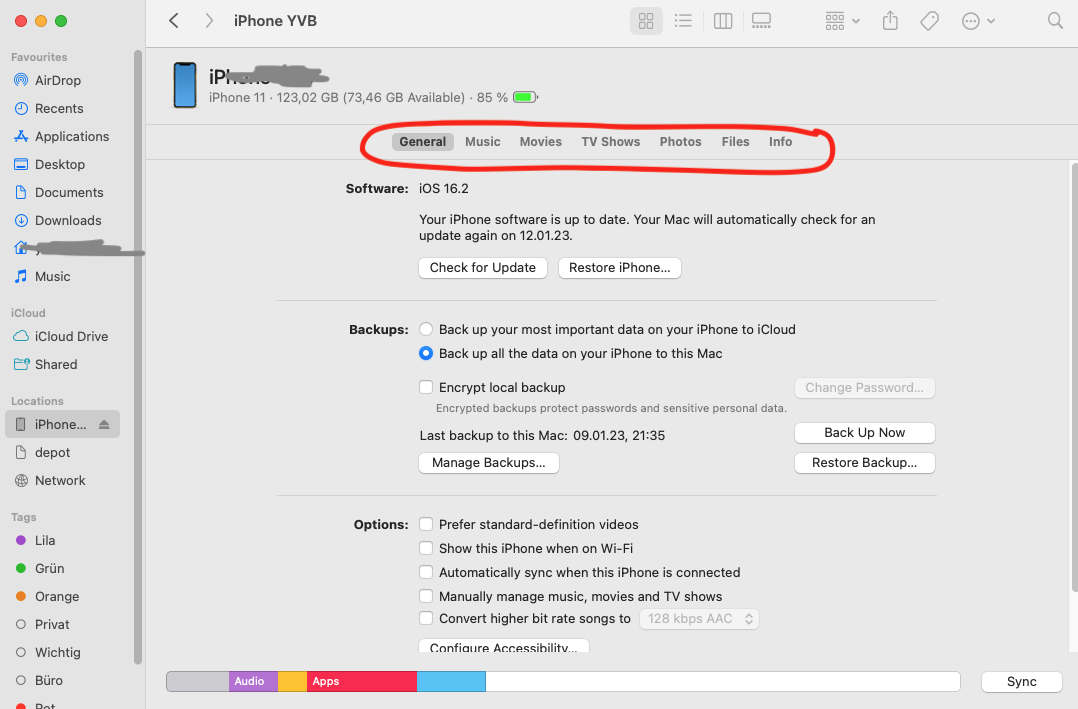Click the main content vertical scrollbar
This screenshot has height=709, width=1078.
(x=1074, y=377)
